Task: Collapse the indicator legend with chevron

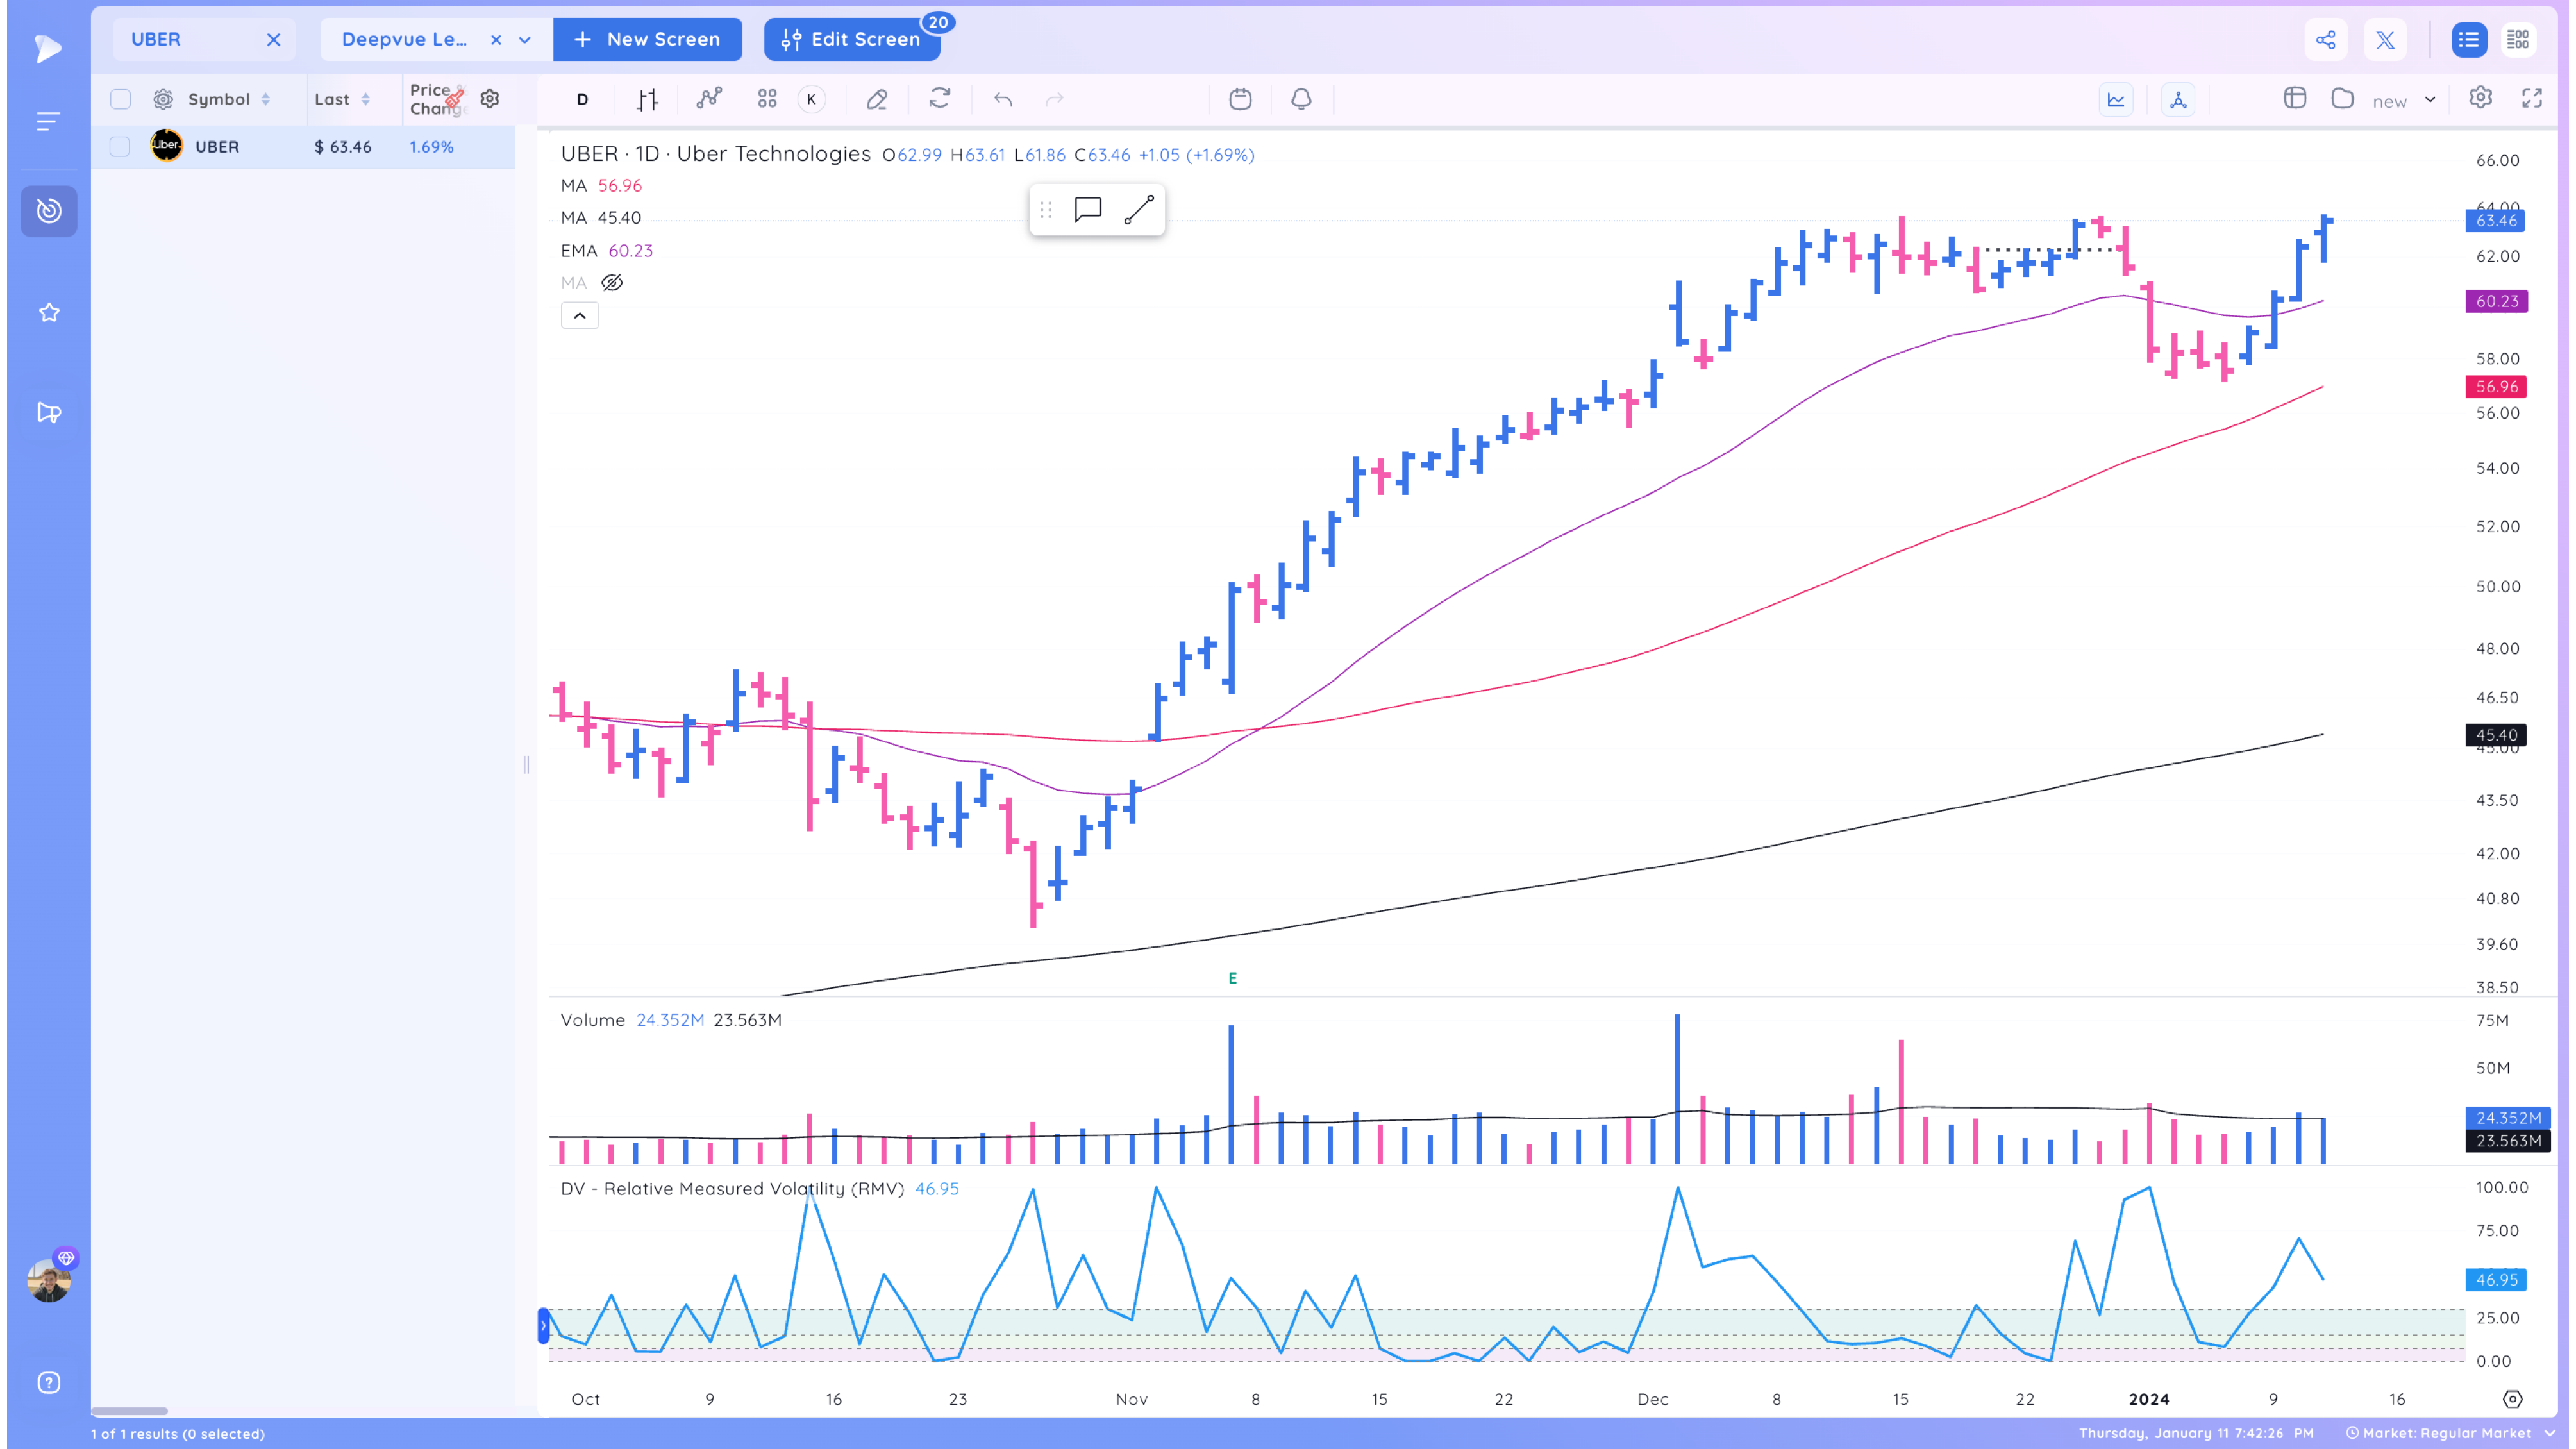Action: [x=580, y=316]
